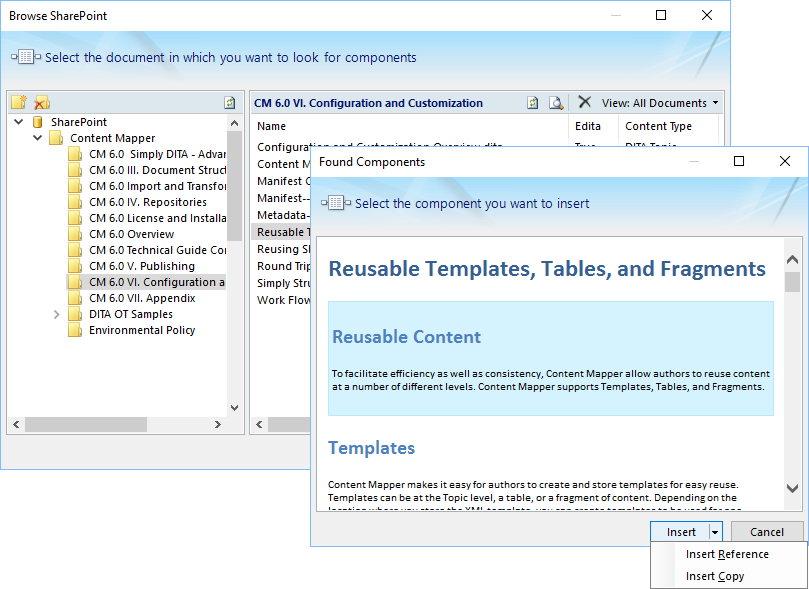Click Cancel in Found Components dialog
Viewport: 809px width, 589px height.
[767, 532]
